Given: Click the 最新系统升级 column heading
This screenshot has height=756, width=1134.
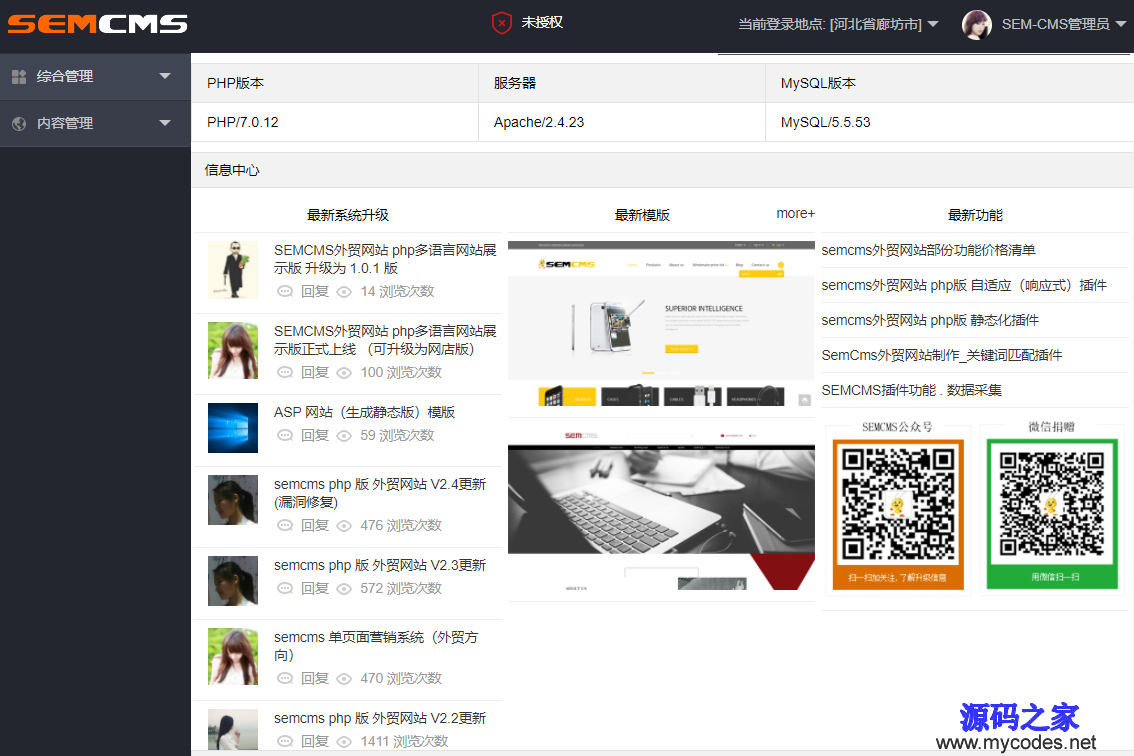Looking at the screenshot, I should pos(348,215).
